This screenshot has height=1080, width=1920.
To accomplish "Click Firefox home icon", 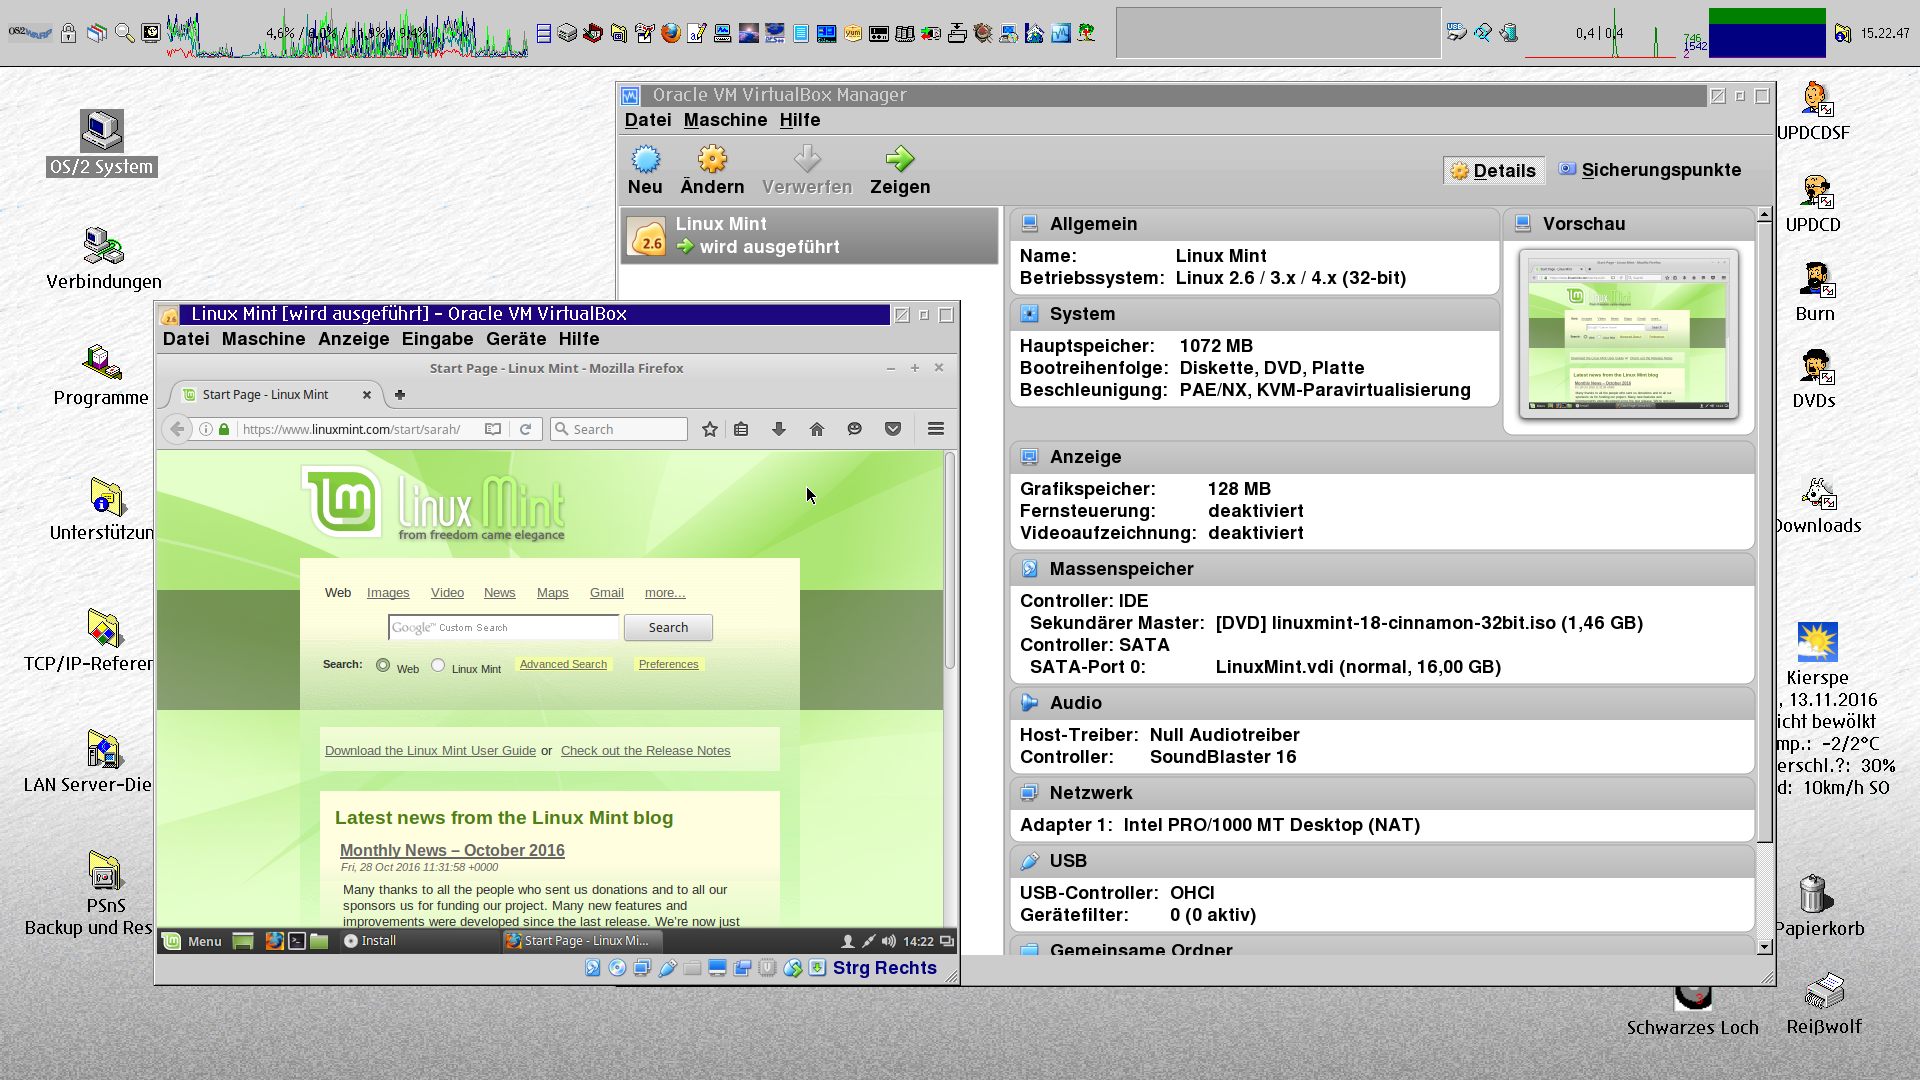I will click(x=817, y=429).
